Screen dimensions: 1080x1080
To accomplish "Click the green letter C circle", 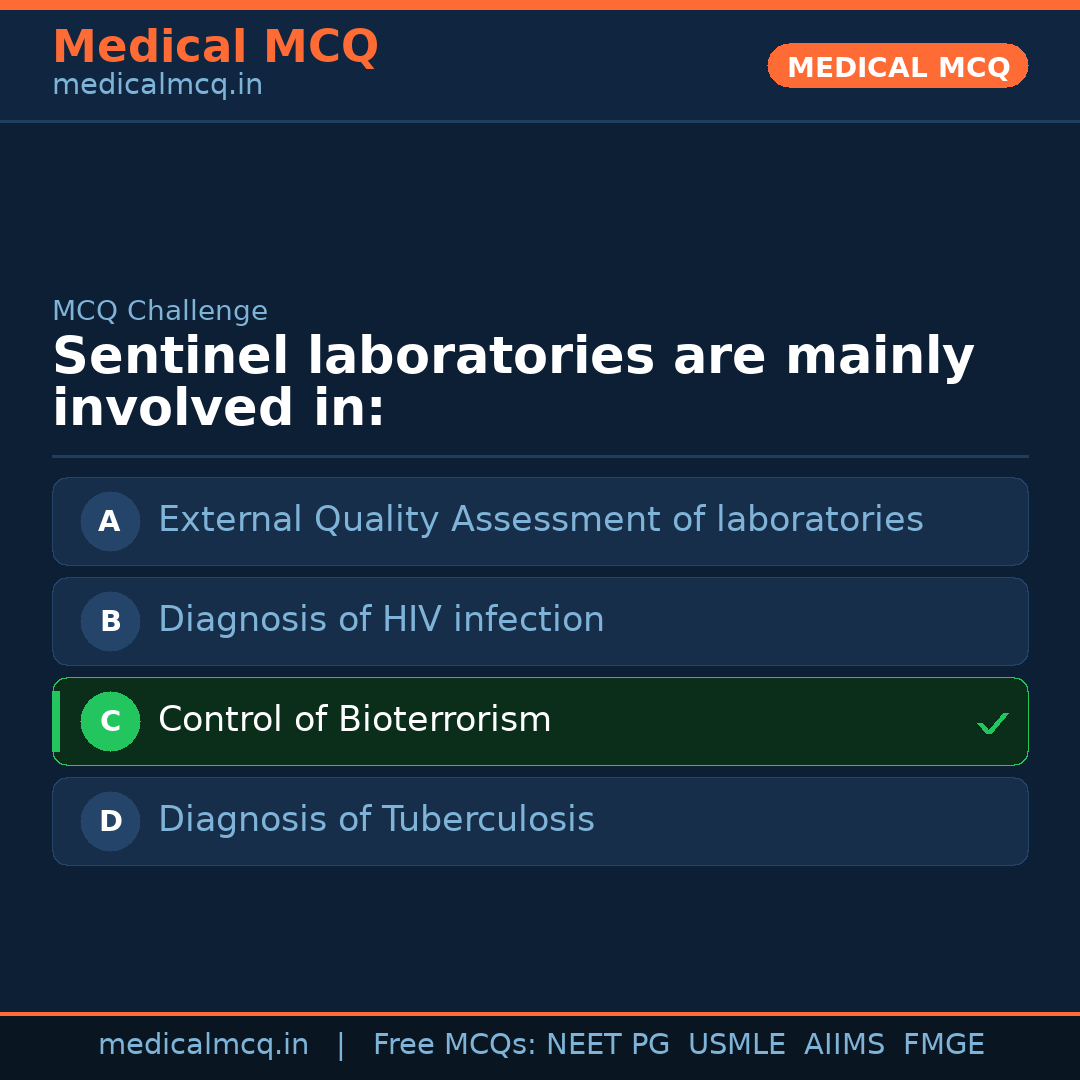I will click(x=110, y=721).
